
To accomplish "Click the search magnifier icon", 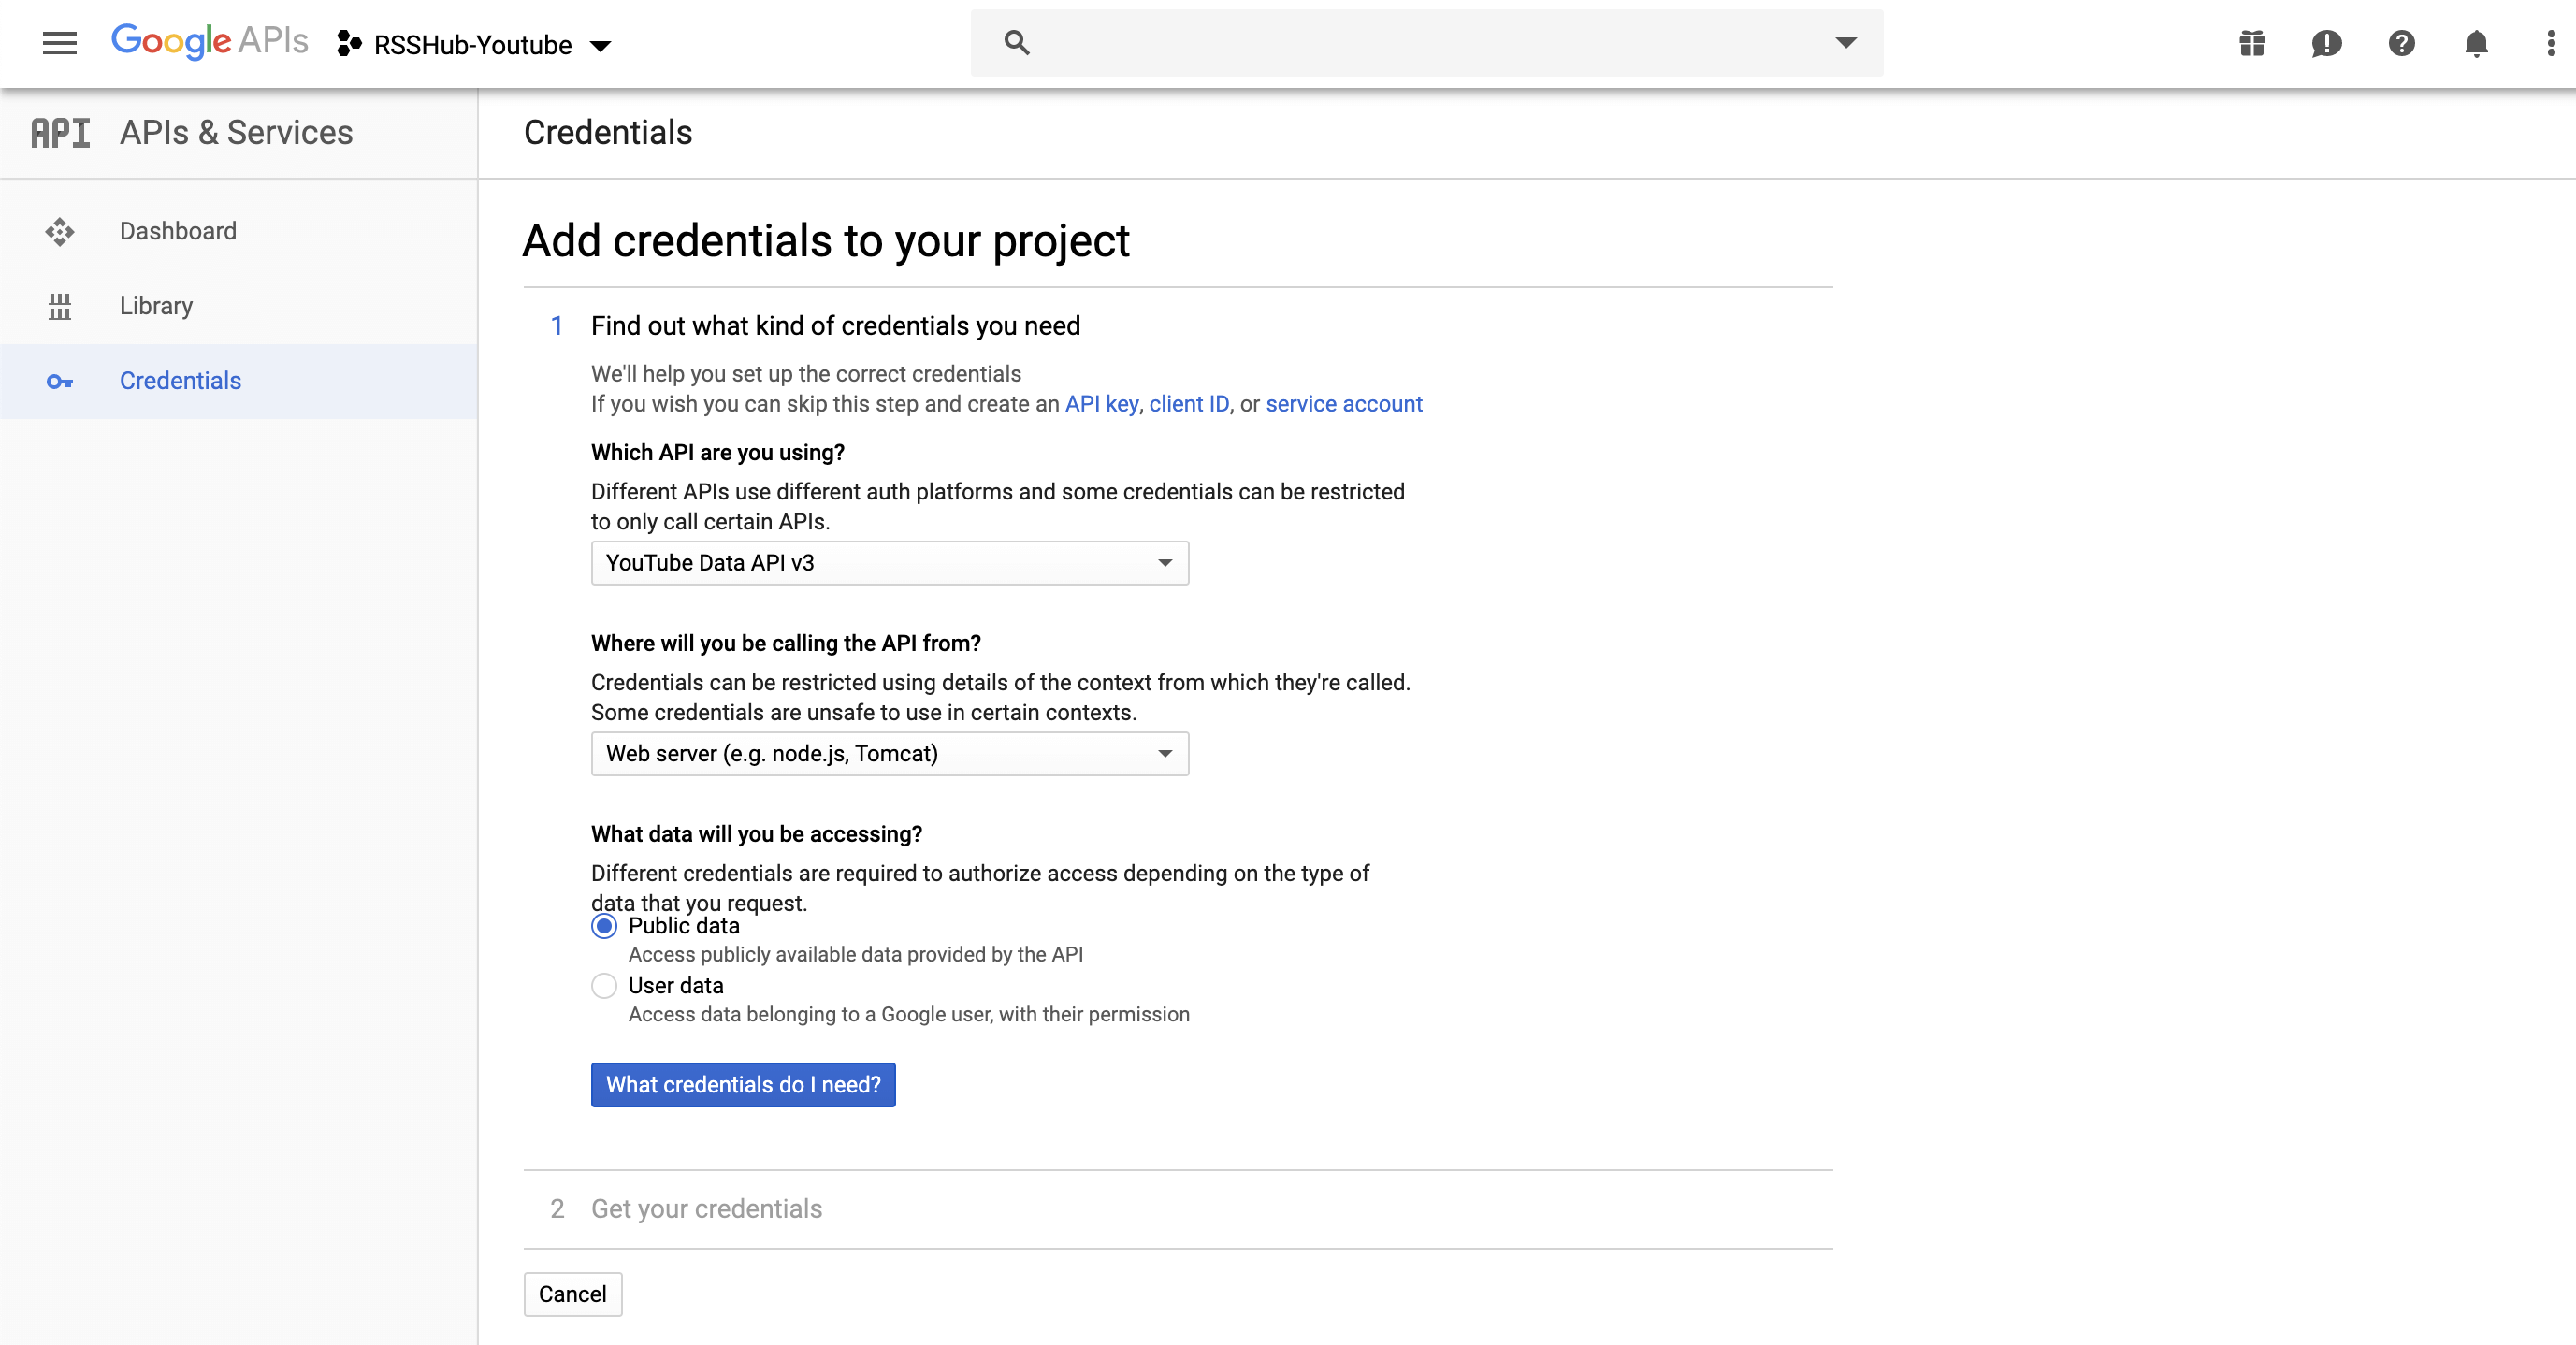I will [x=1016, y=43].
